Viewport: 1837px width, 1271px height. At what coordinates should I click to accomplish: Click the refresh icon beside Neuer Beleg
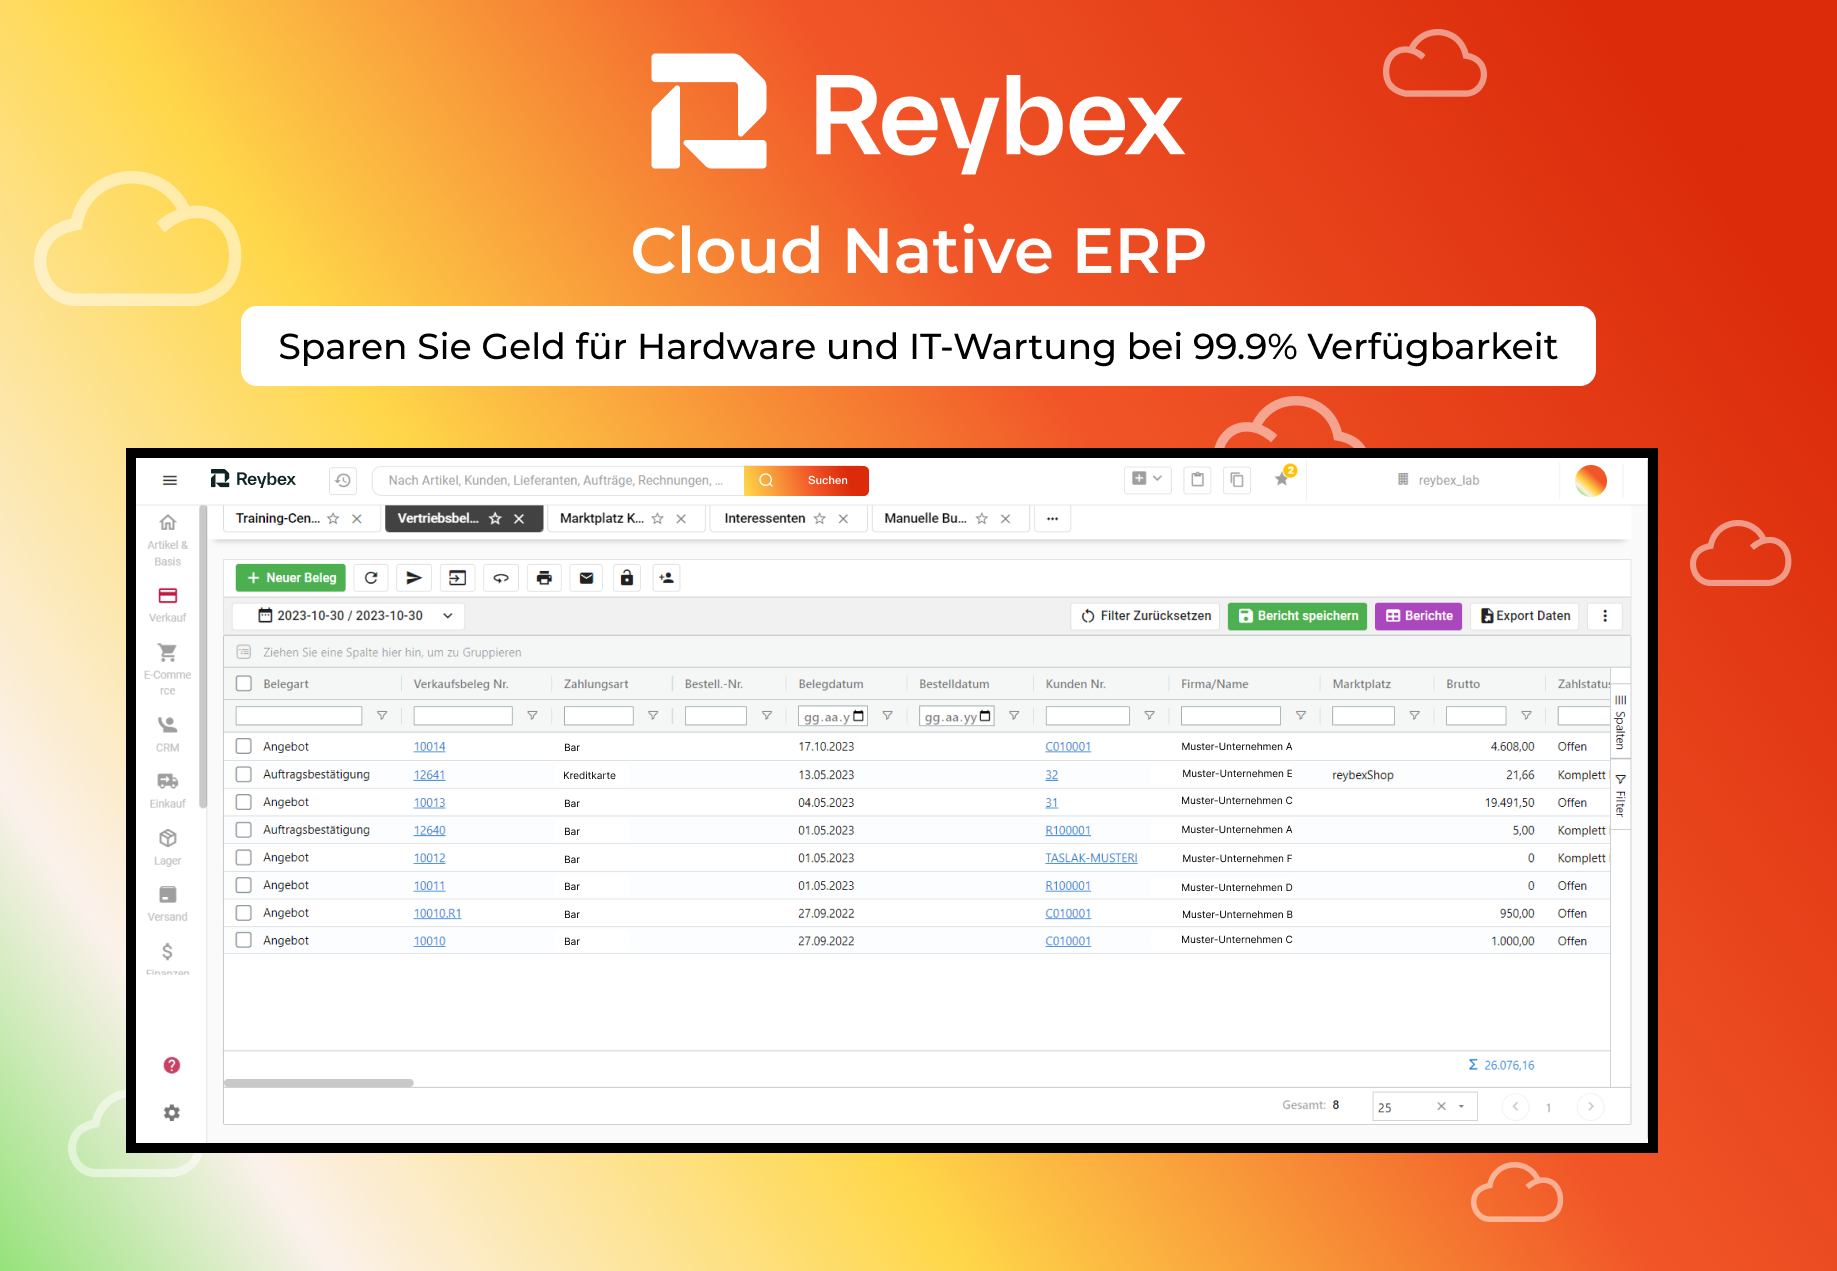click(371, 578)
